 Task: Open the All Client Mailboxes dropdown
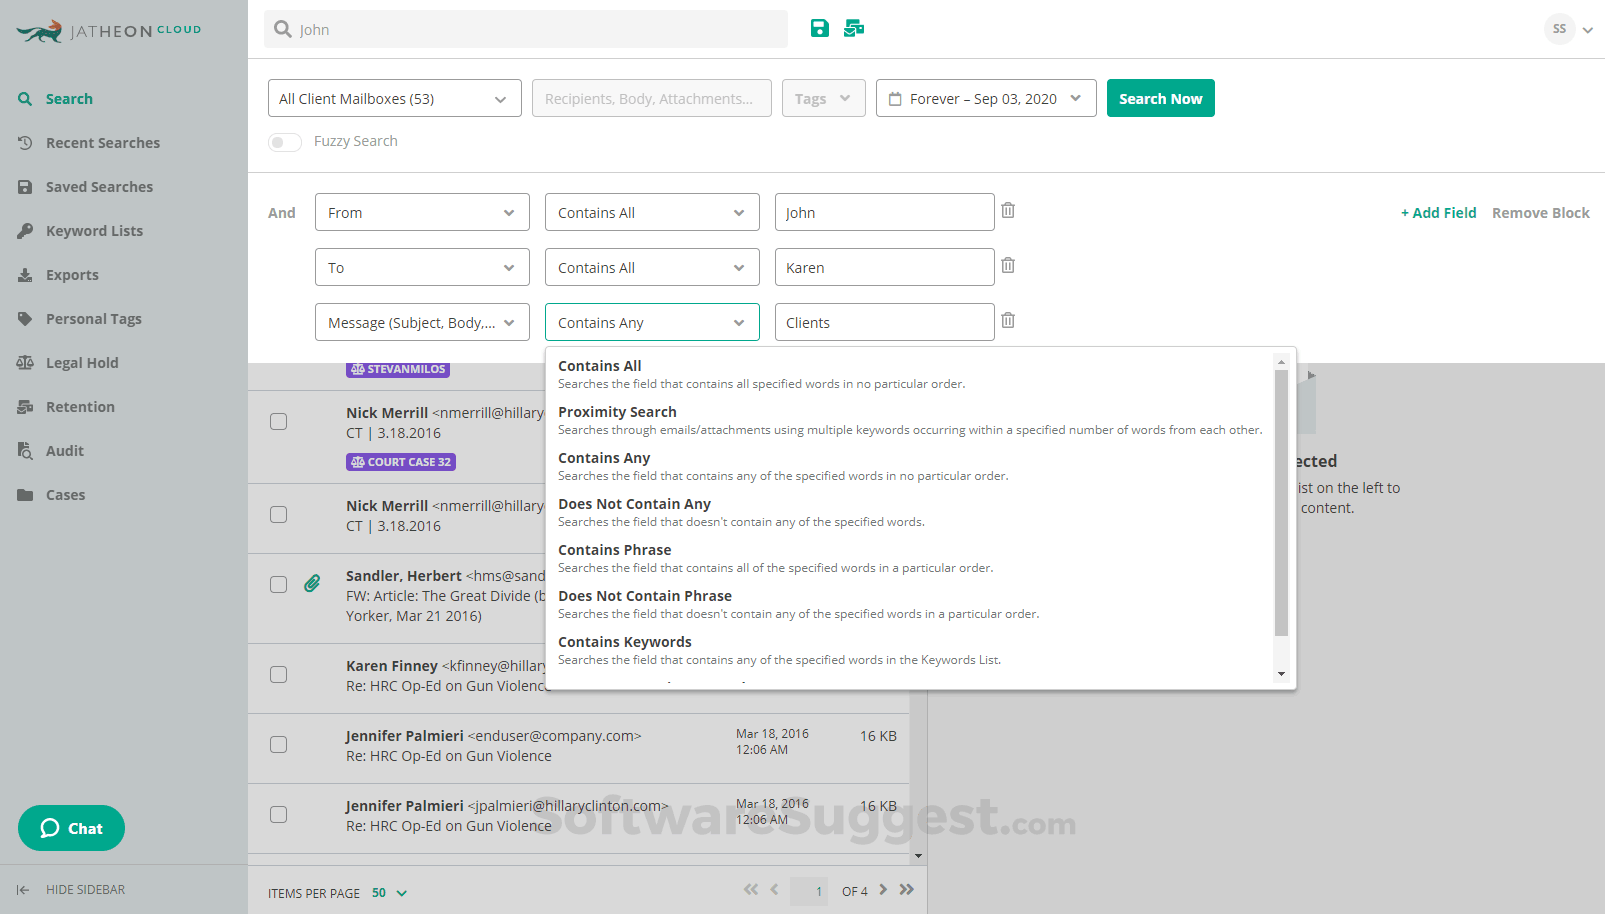click(x=394, y=98)
